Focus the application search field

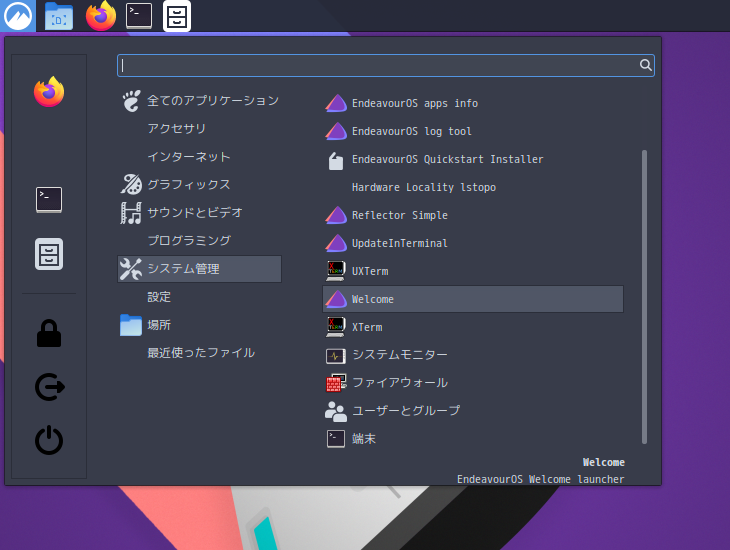(386, 65)
